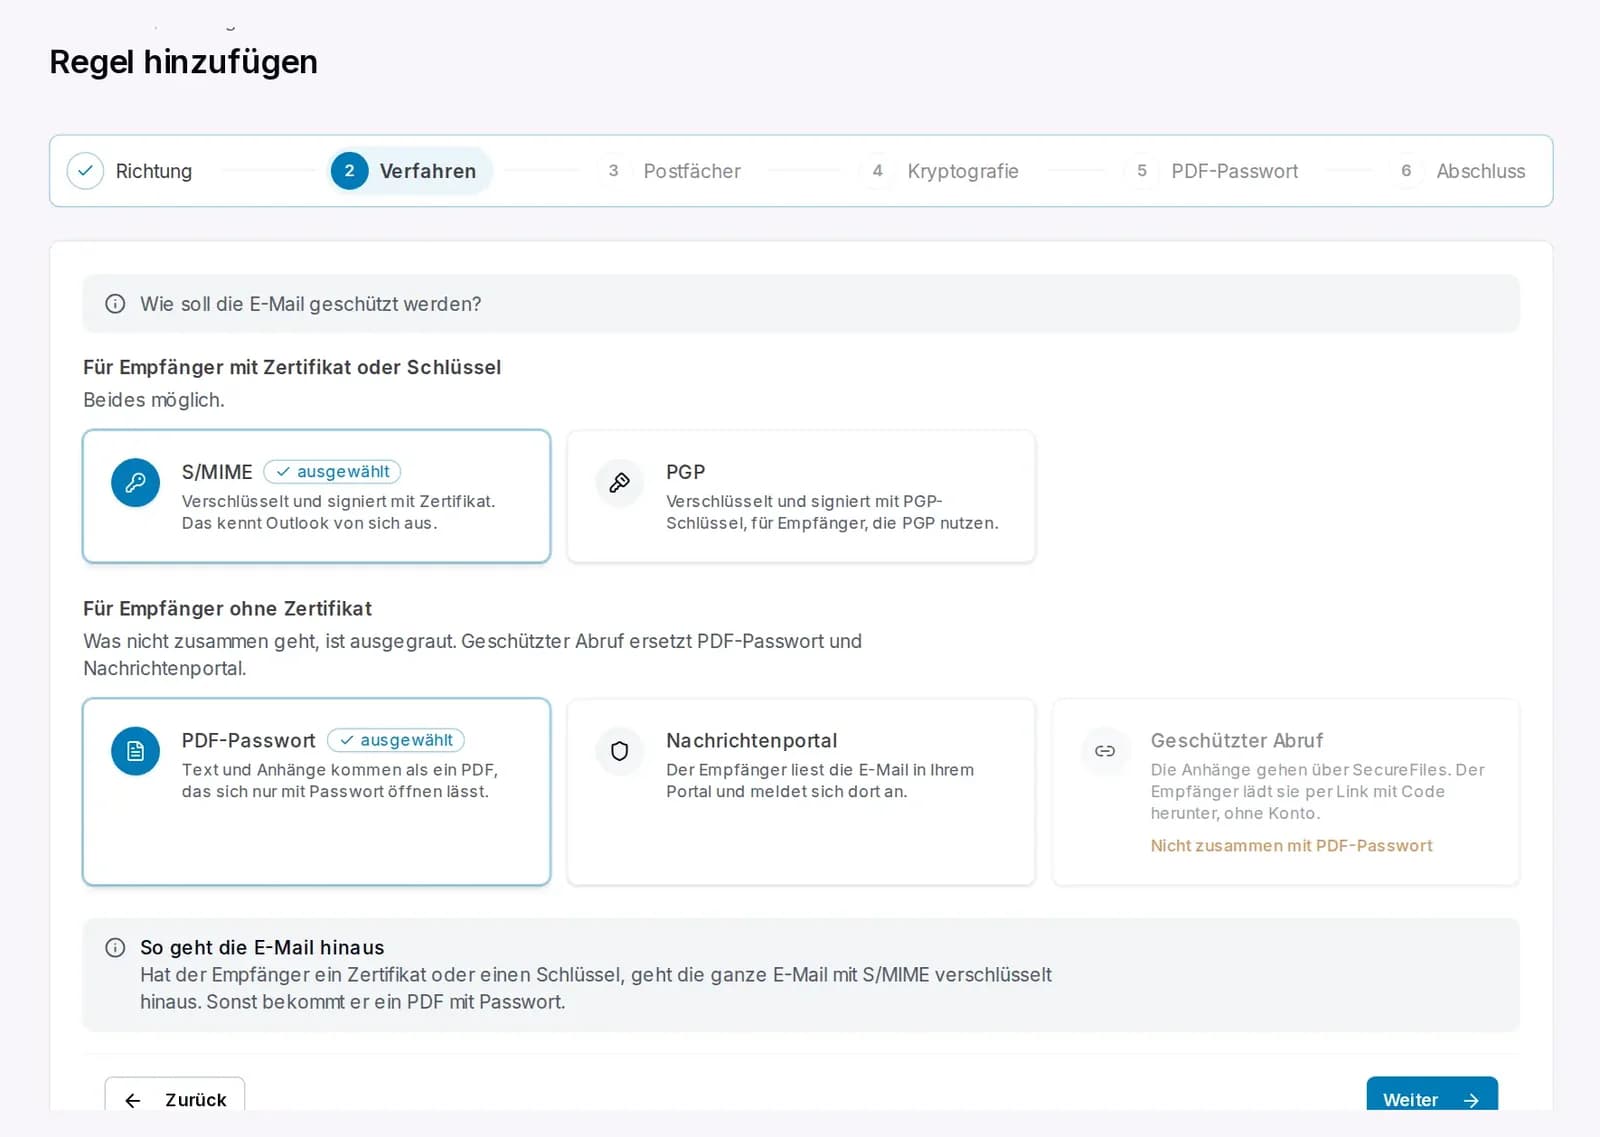Click the 'Das kennt Outlook von sich aus.' line
Viewport: 1600px width, 1137px height.
tap(309, 523)
